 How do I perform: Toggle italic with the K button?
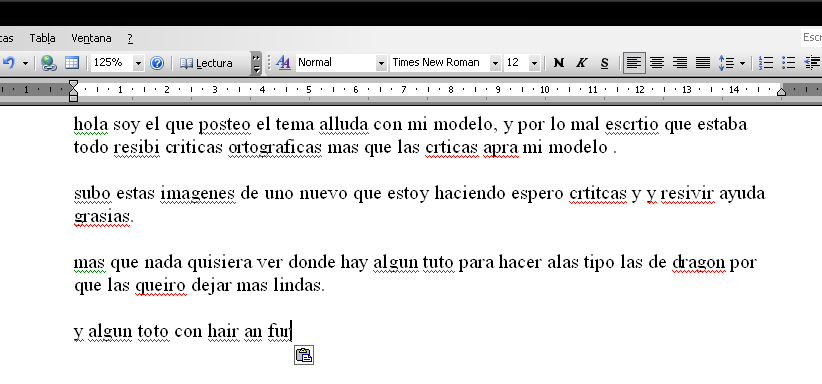pyautogui.click(x=581, y=63)
